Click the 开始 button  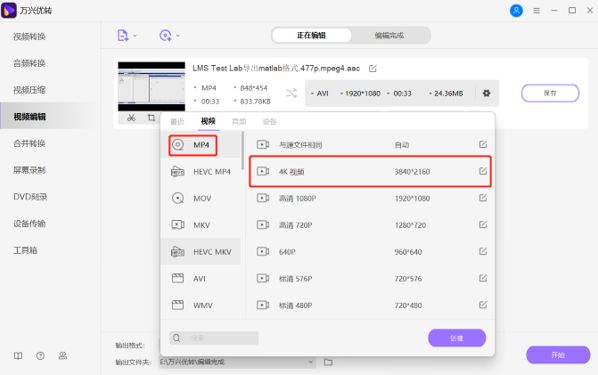tap(558, 355)
